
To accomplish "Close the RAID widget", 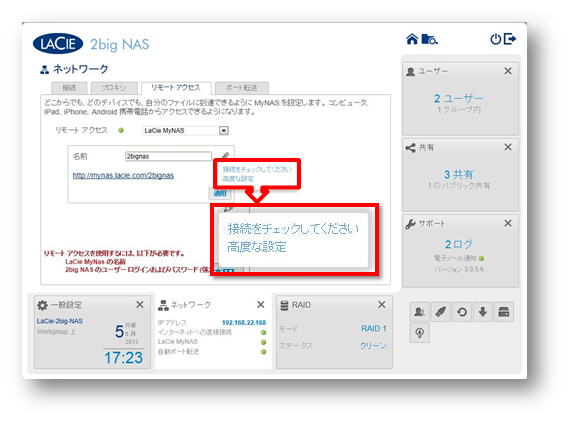I will [382, 305].
